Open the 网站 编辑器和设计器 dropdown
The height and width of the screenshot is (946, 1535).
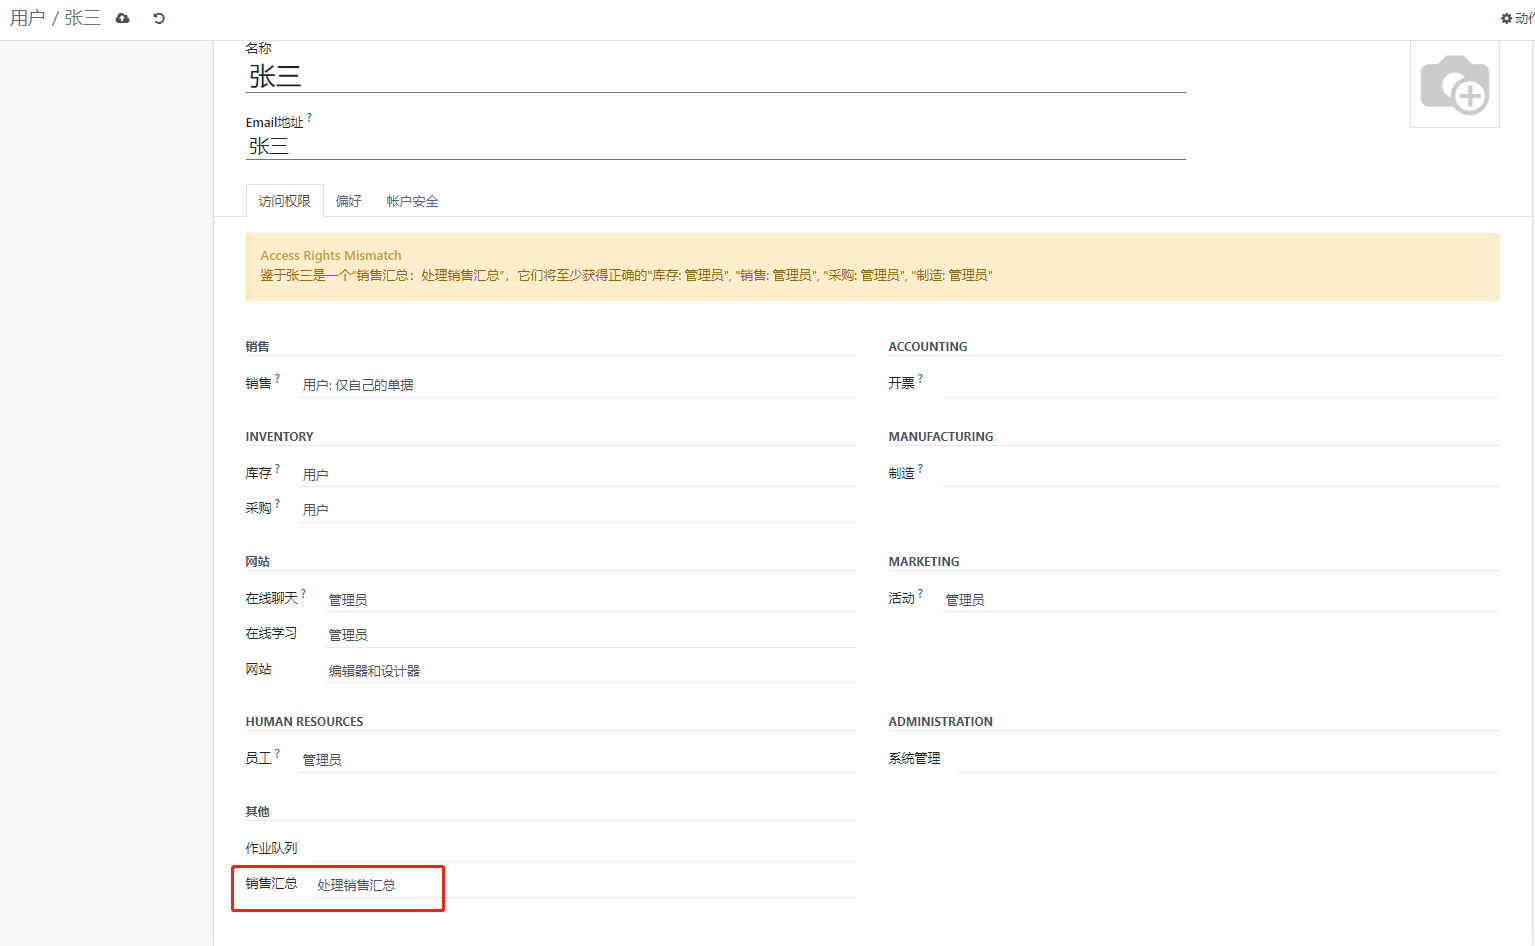point(590,671)
